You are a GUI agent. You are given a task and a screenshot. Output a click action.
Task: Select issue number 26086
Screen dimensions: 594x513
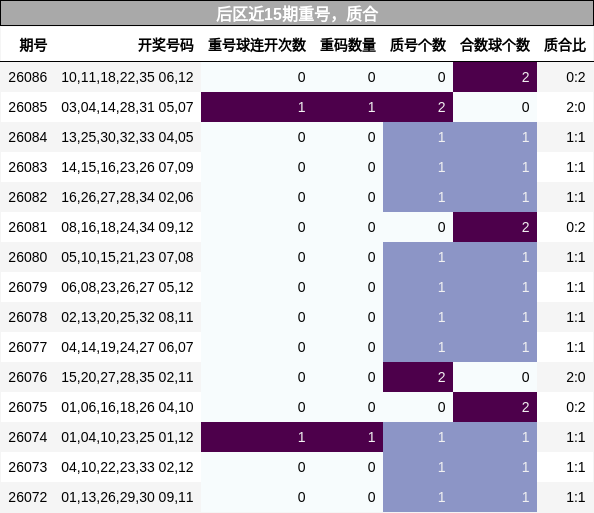coord(28,77)
